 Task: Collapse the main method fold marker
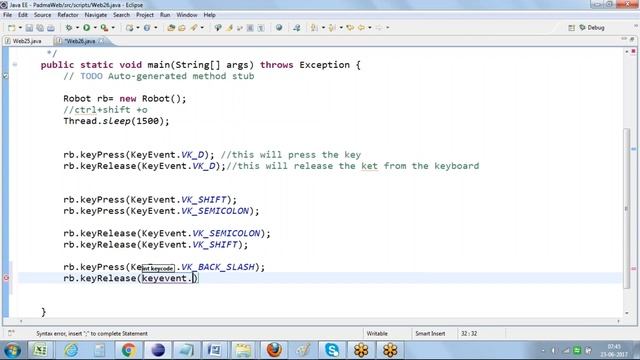(x=15, y=64)
